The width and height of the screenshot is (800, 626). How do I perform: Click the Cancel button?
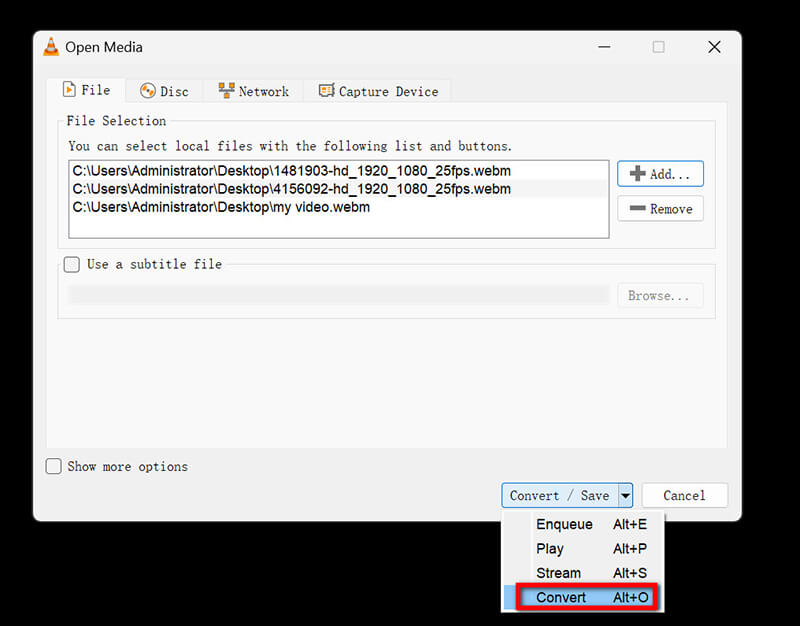(x=684, y=495)
